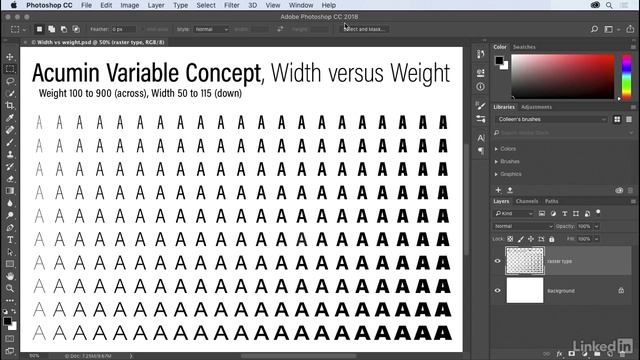Image resolution: width=640 pixels, height=360 pixels.
Task: Open the Colleen's brushes library dropdown
Action: (x=552, y=119)
